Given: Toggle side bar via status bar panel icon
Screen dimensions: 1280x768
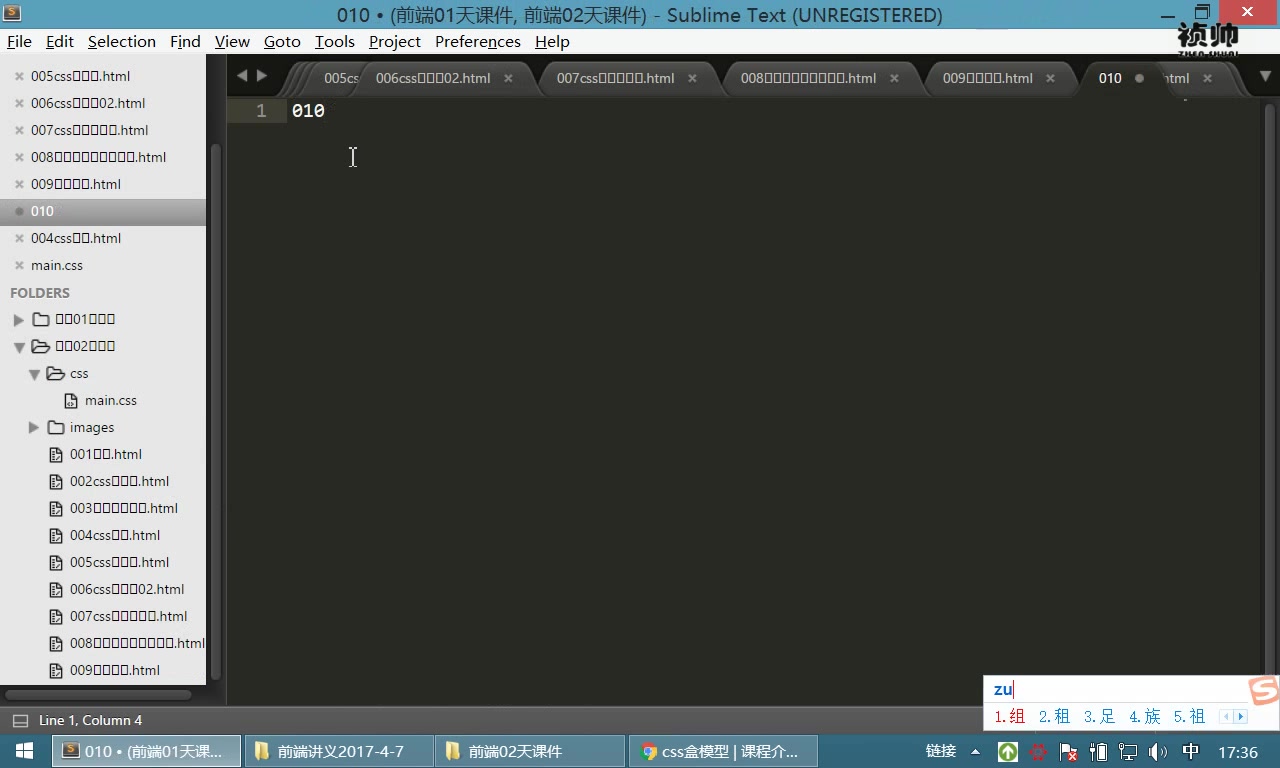Looking at the screenshot, I should 20,720.
